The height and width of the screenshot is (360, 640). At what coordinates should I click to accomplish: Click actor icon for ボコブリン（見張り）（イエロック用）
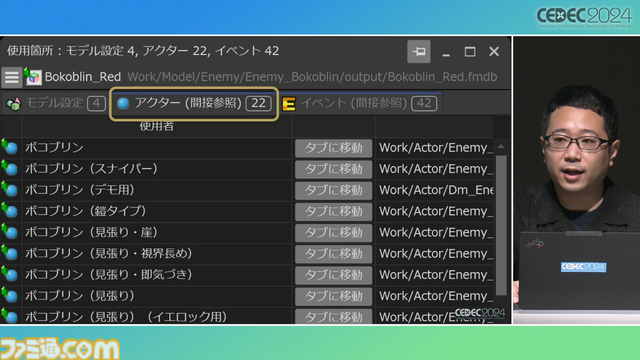tap(10, 316)
